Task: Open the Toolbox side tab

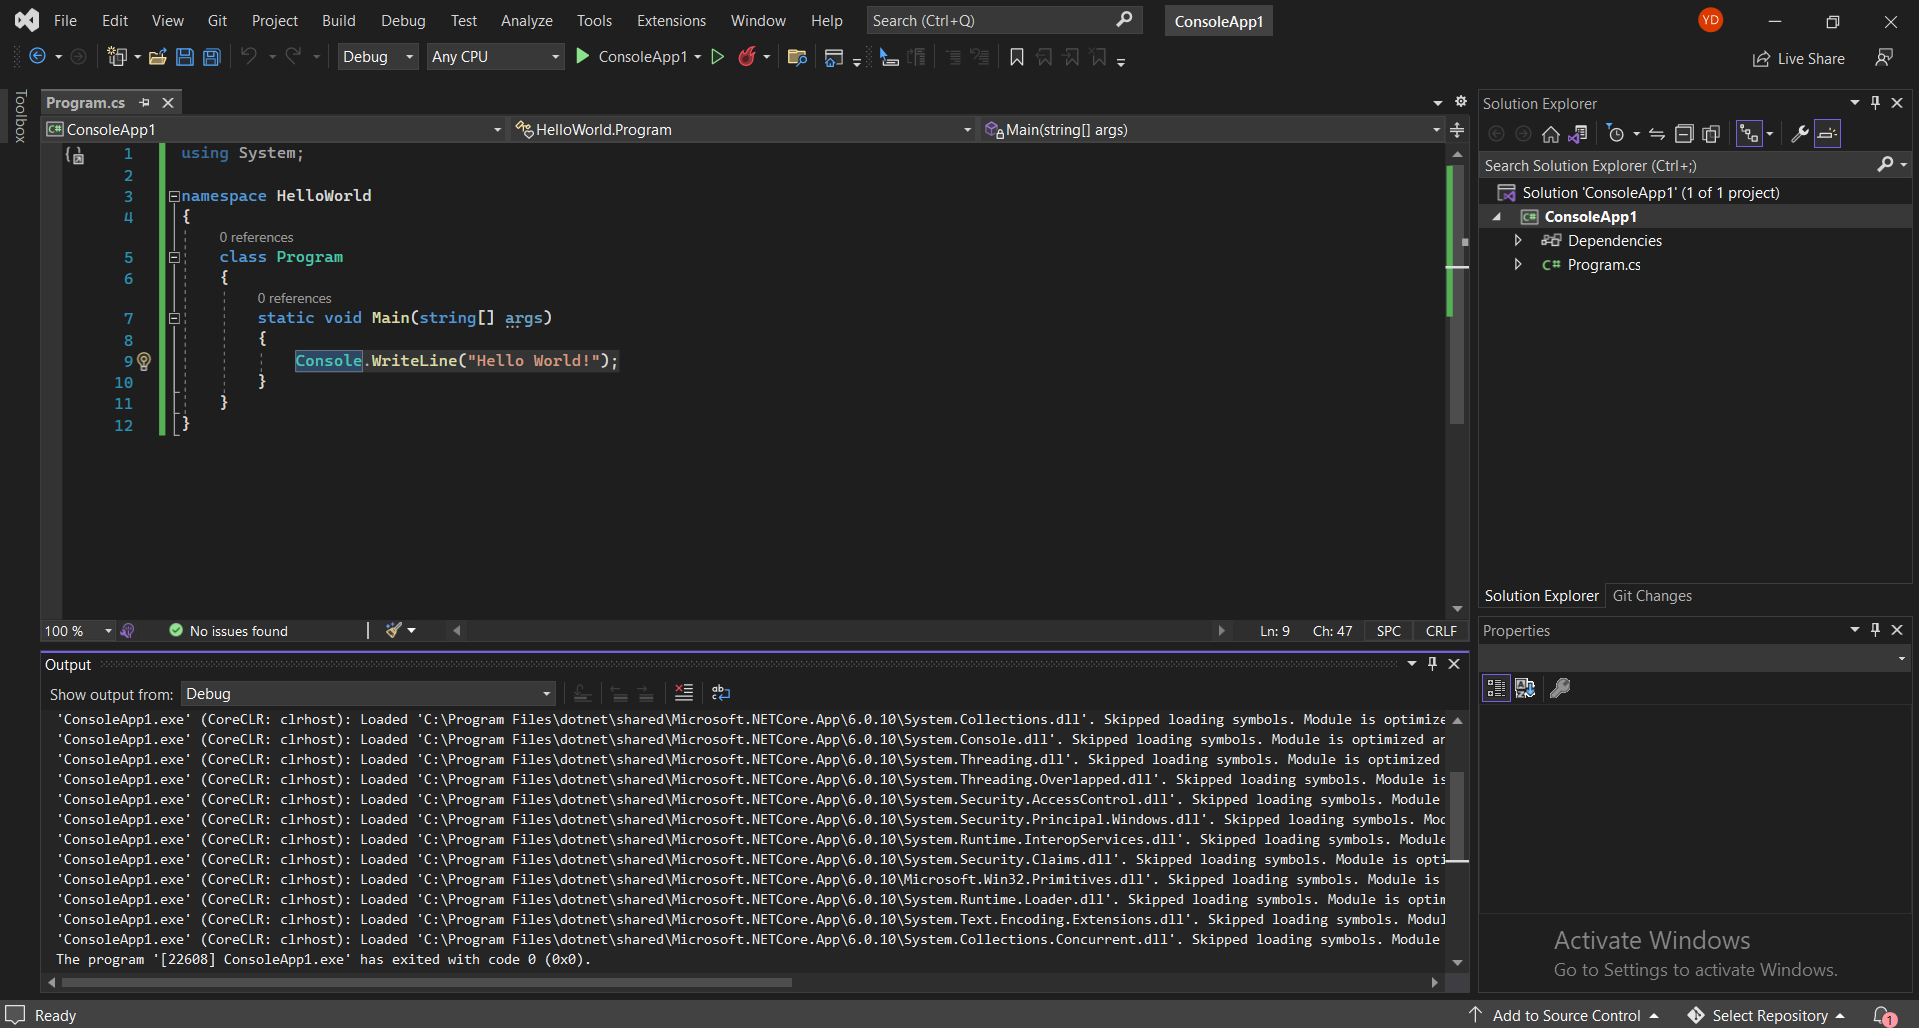Action: (20, 116)
